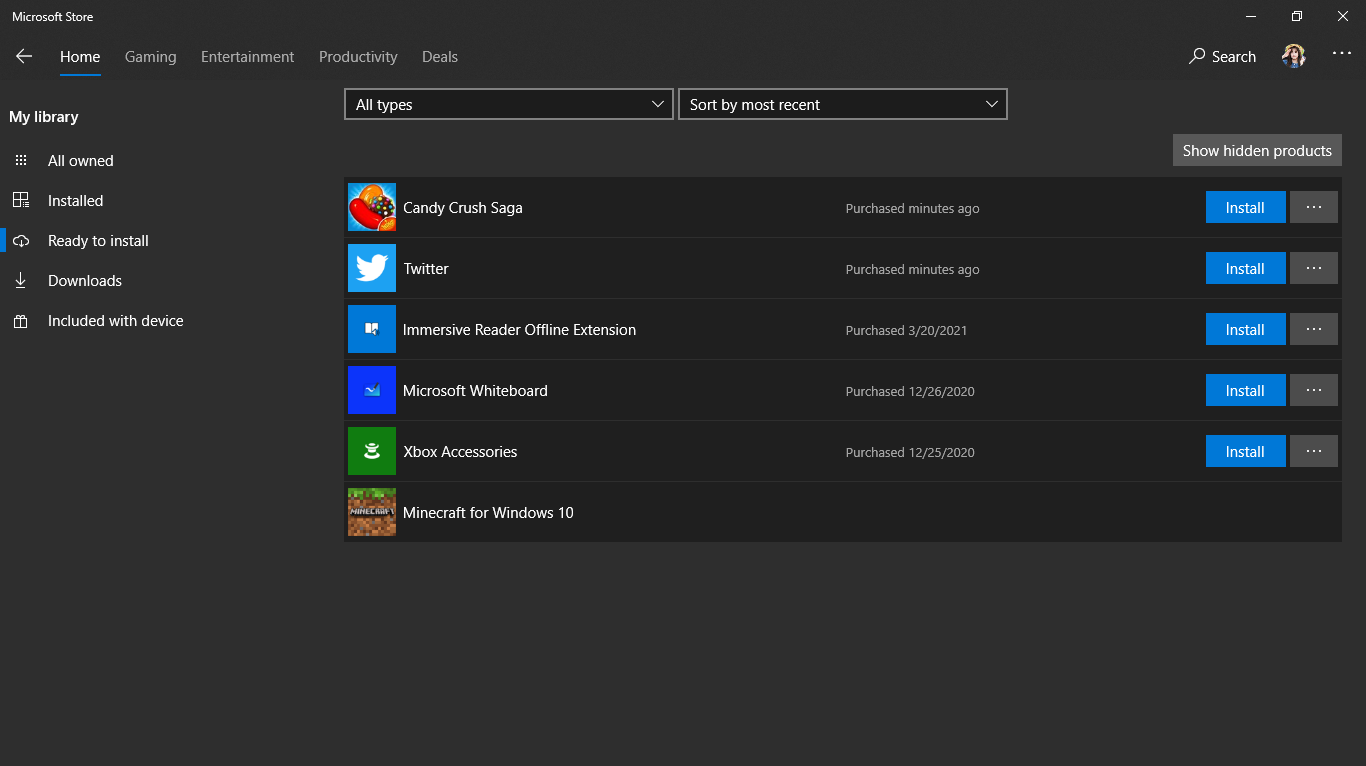Screen dimensions: 1366x766
Task: Click the back arrow icon
Action: (x=24, y=57)
